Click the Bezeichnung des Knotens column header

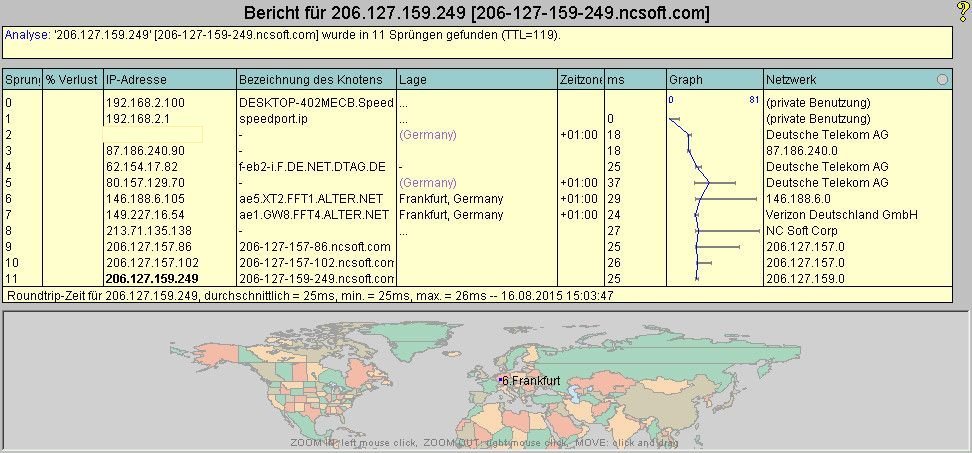[x=317, y=79]
